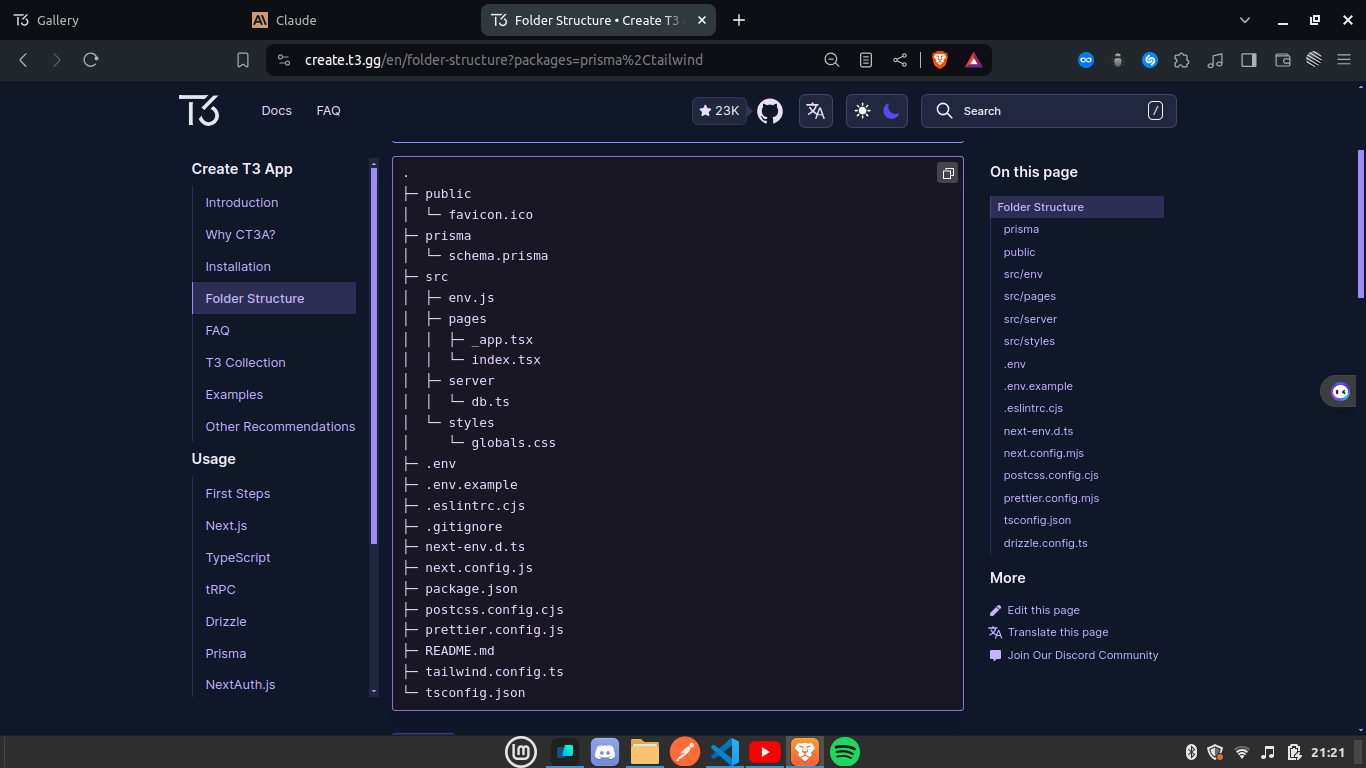Jump to .eslintrc.cjs in On this page
The height and width of the screenshot is (768, 1366).
click(1033, 409)
